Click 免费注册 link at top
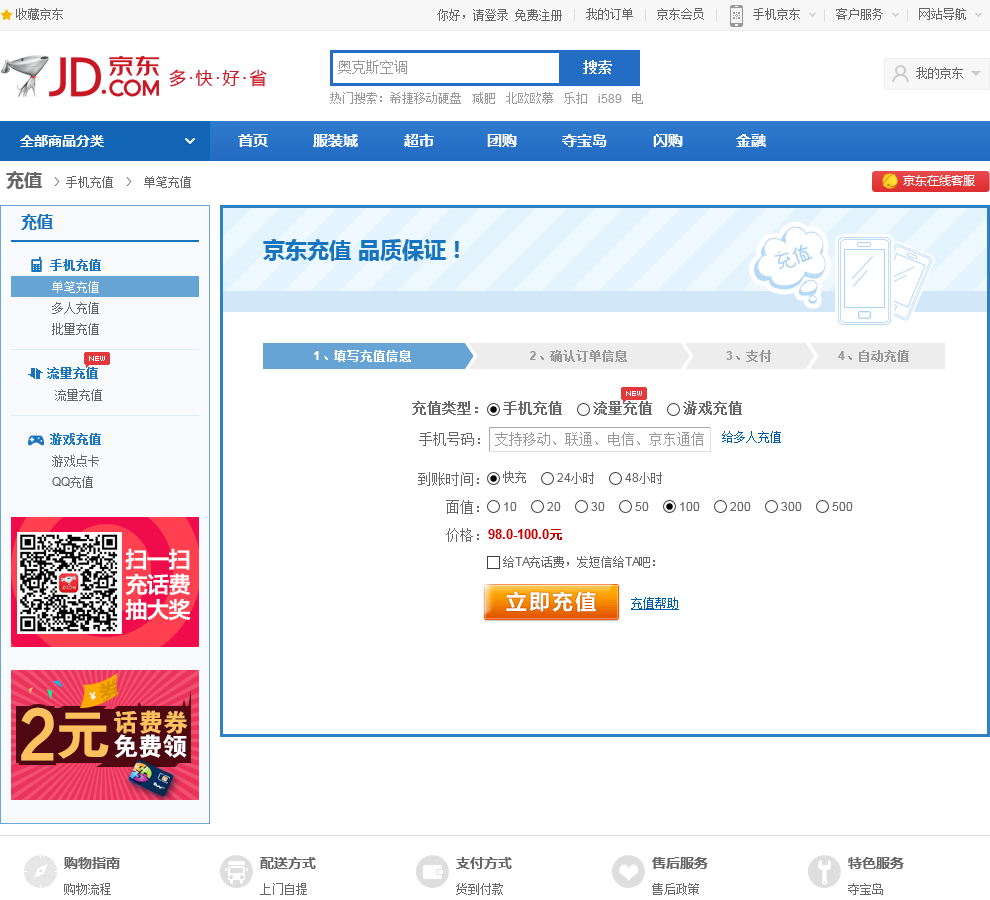Viewport: 990px width, 900px height. [538, 15]
